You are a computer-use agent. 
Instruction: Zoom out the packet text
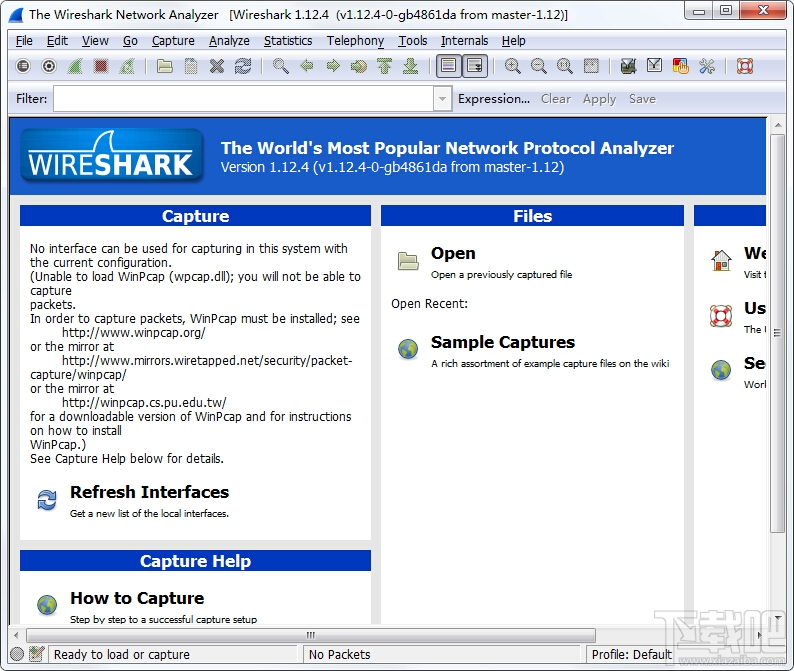click(539, 66)
